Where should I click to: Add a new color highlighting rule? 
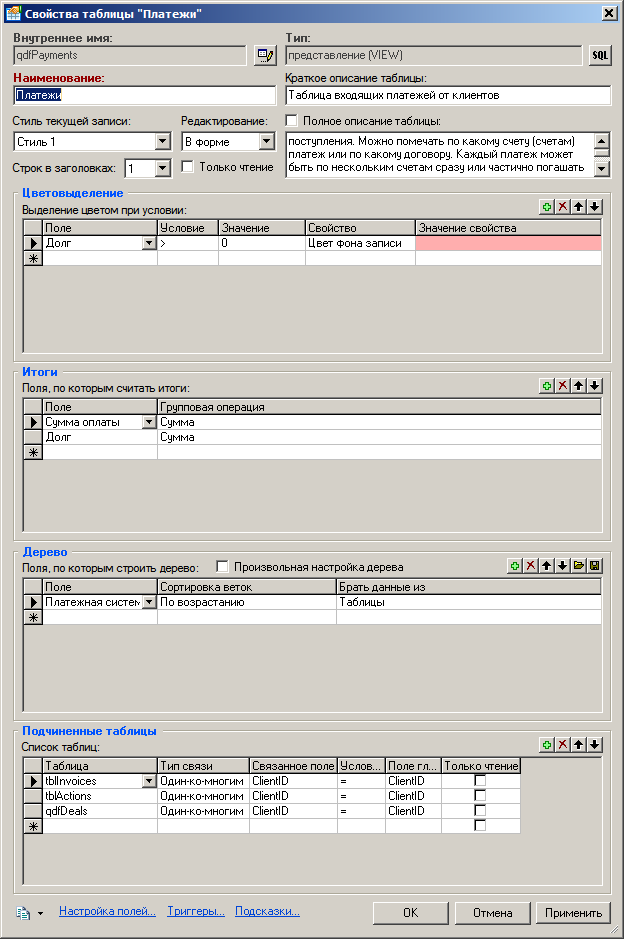click(546, 206)
